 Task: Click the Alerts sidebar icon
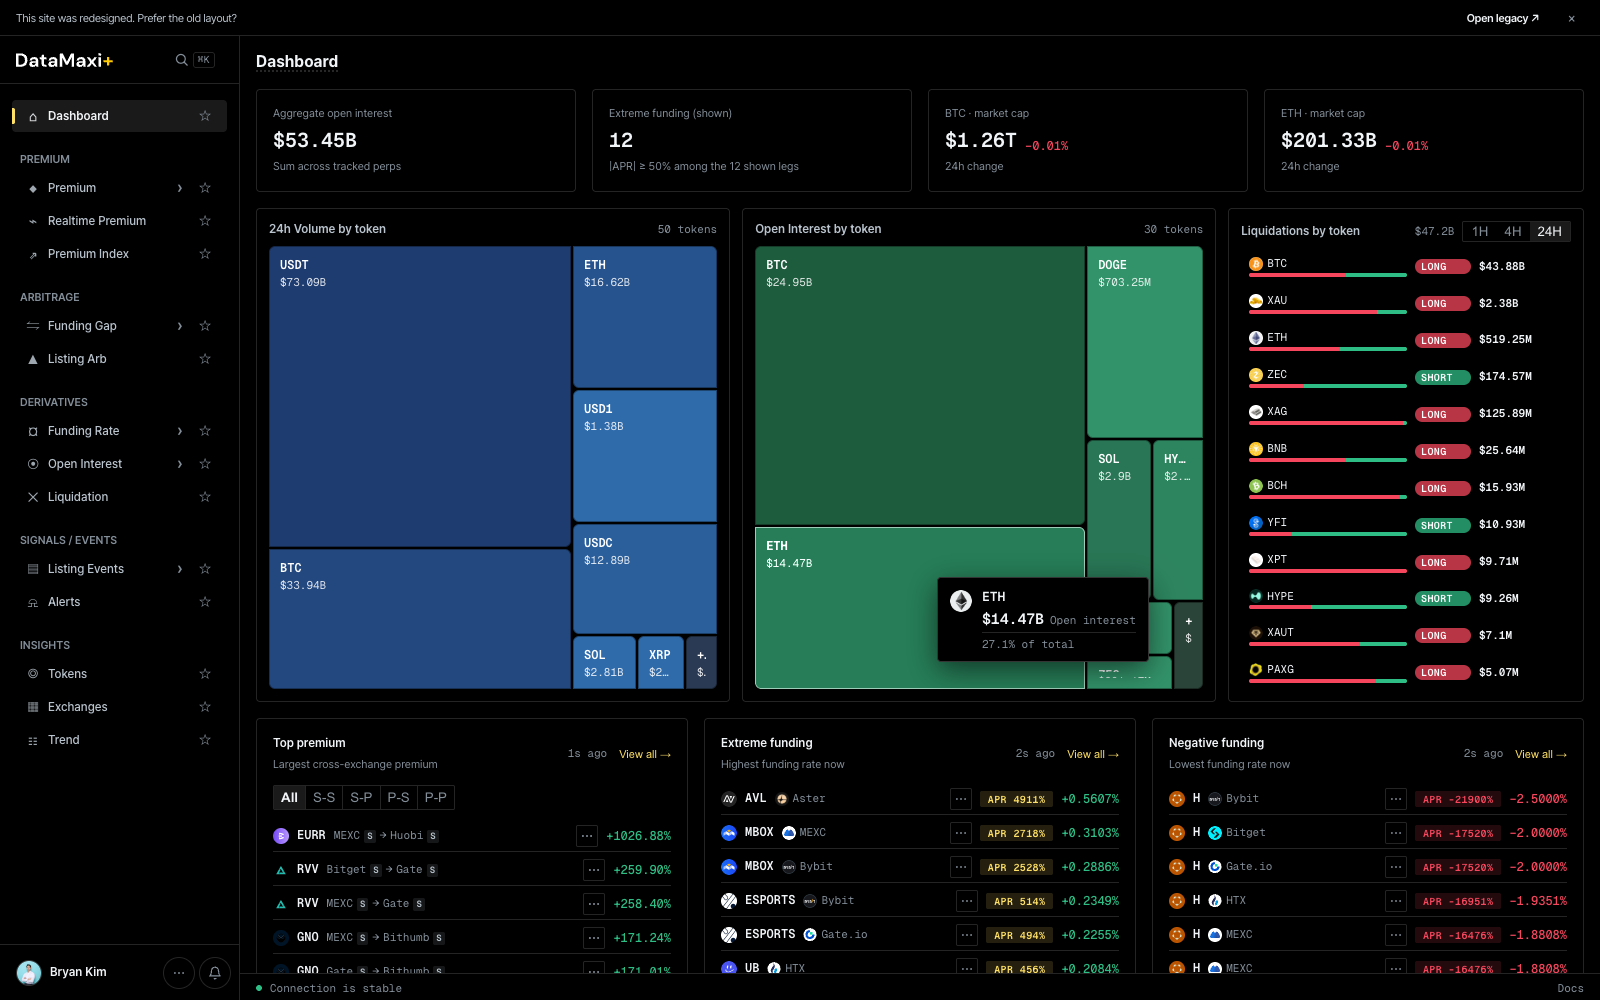pyautogui.click(x=33, y=602)
